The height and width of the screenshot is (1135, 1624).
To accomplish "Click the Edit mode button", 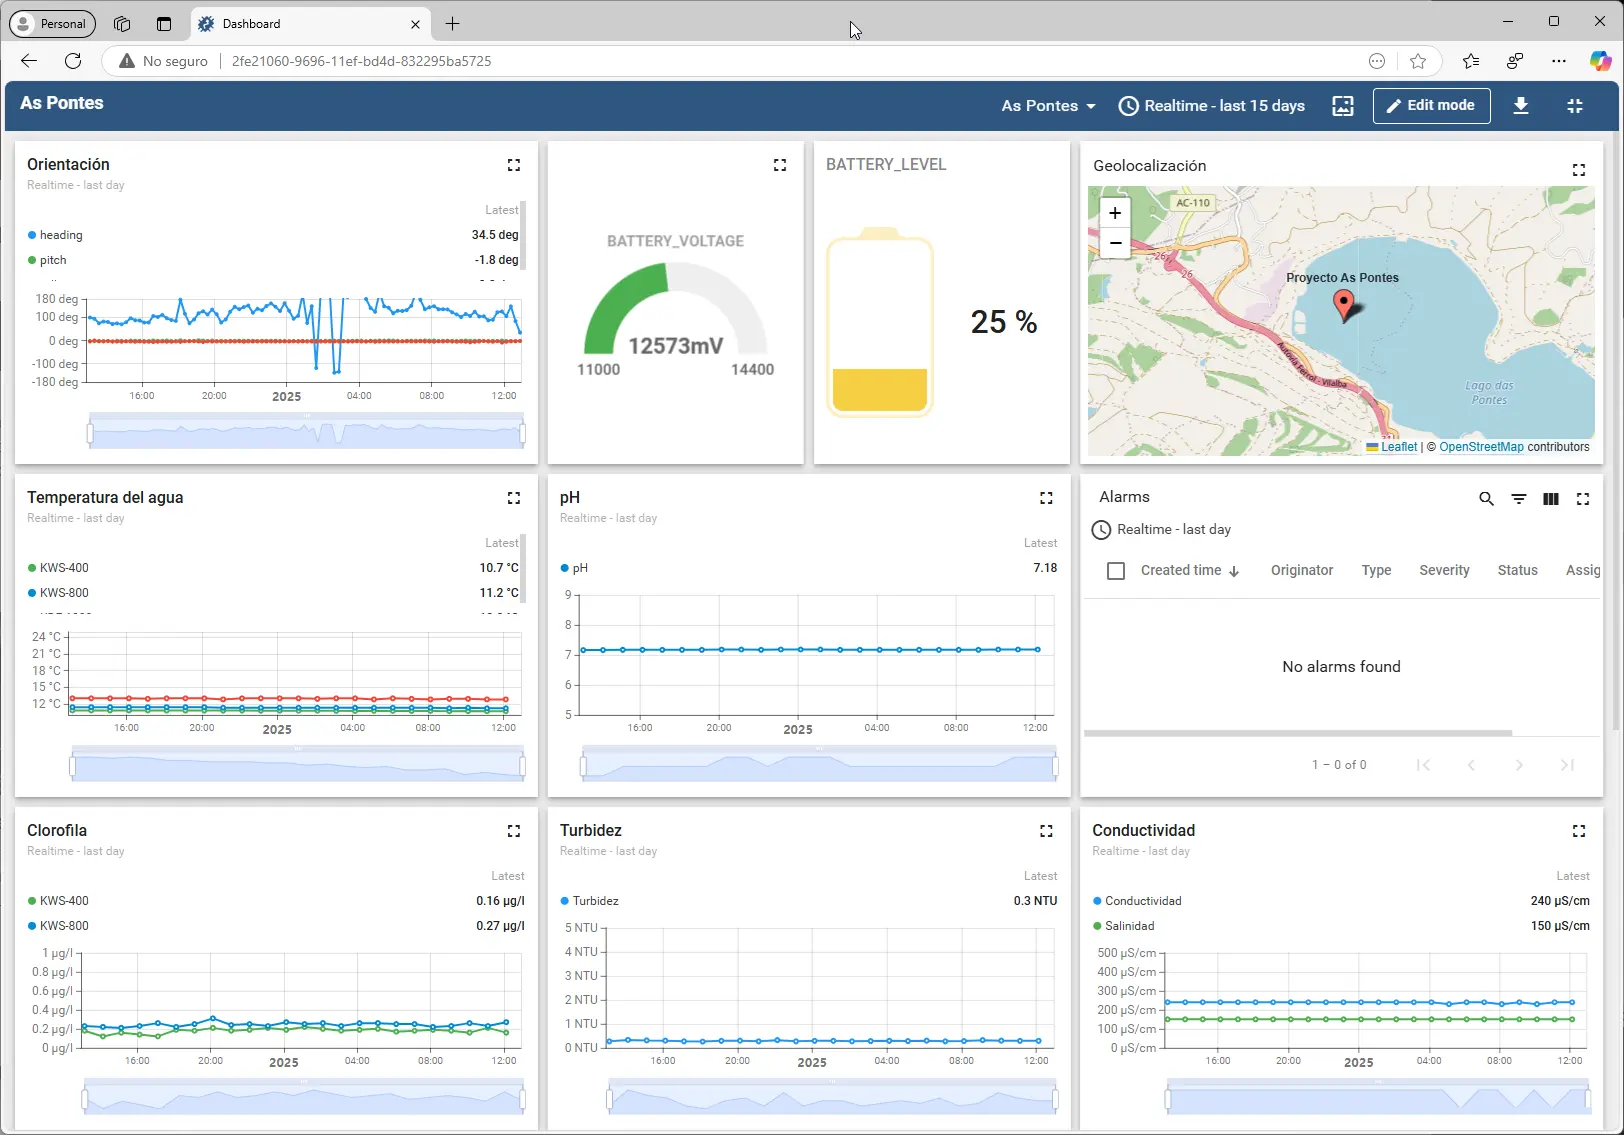I will point(1430,106).
